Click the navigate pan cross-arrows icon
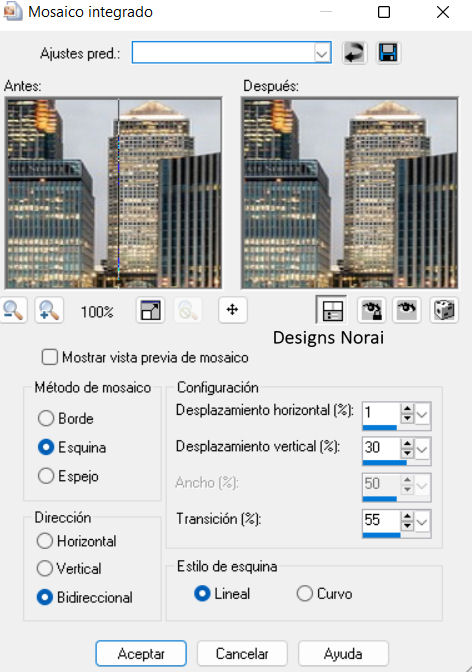 click(x=232, y=309)
